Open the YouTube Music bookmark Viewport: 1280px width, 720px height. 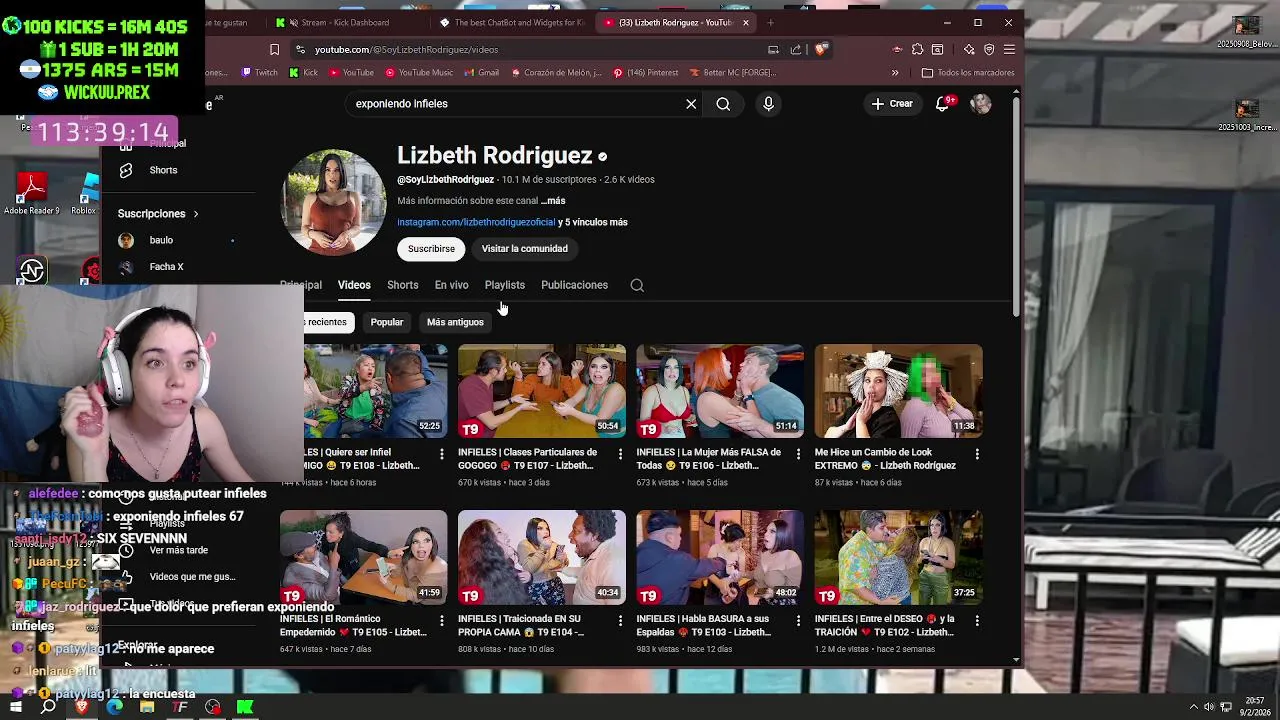419,73
